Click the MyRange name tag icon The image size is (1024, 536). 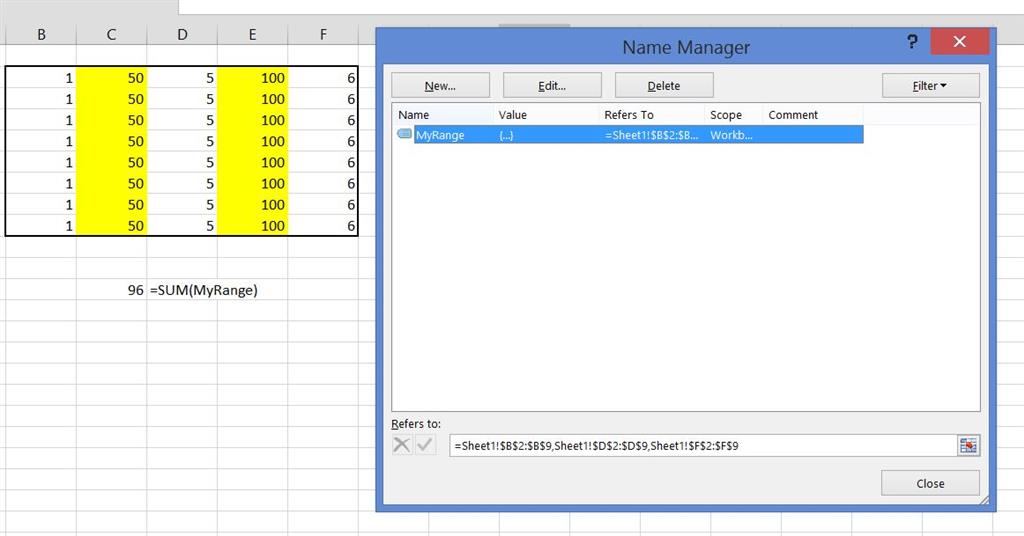point(404,134)
